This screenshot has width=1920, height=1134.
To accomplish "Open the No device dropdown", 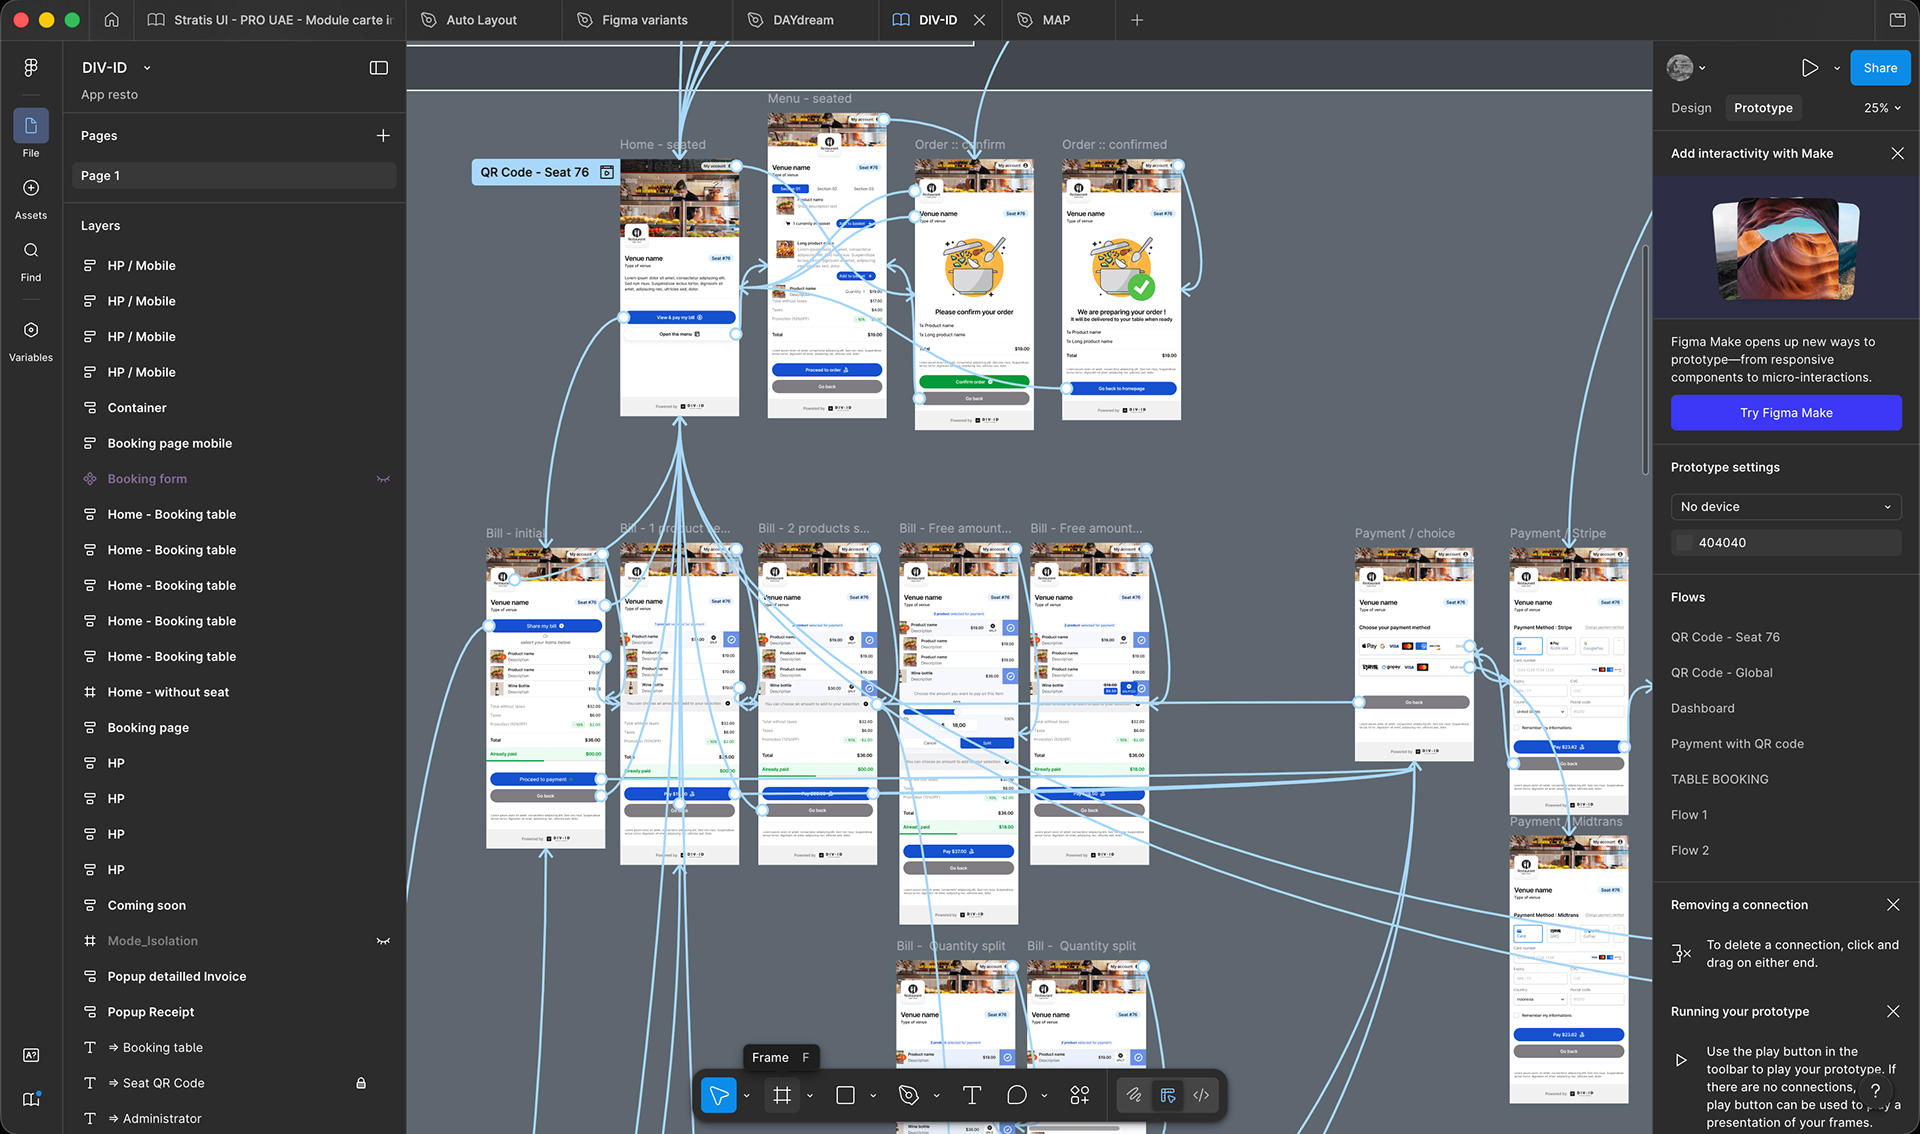I will 1786,507.
